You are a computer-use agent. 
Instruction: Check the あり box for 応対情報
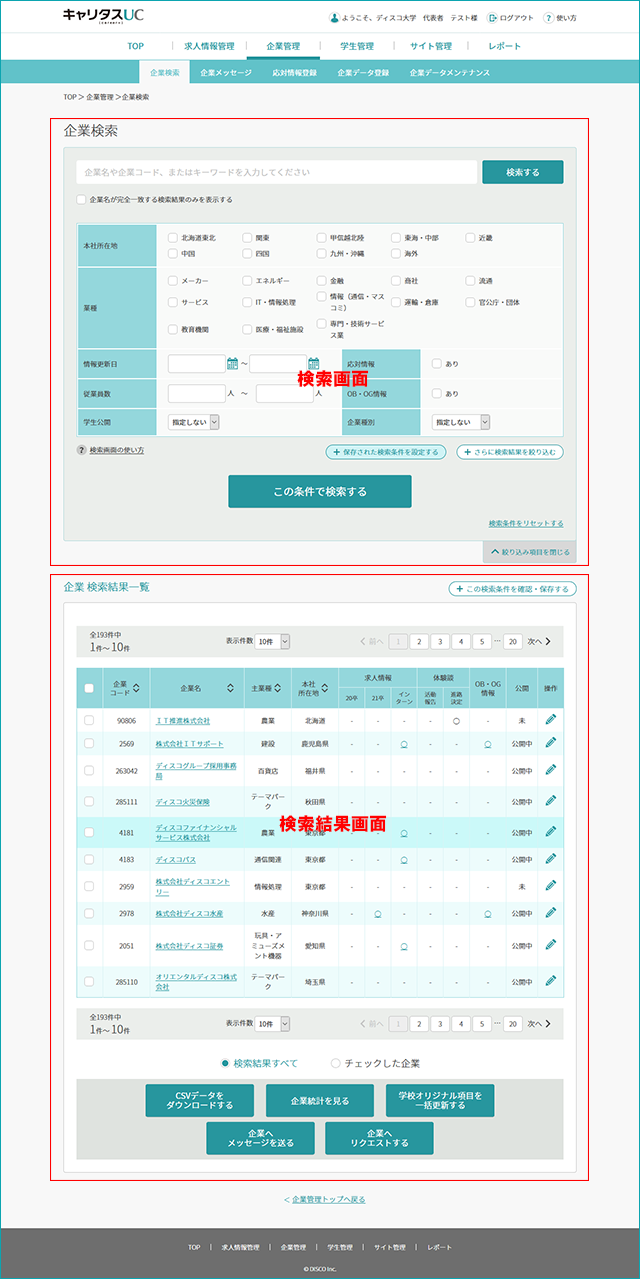point(437,364)
